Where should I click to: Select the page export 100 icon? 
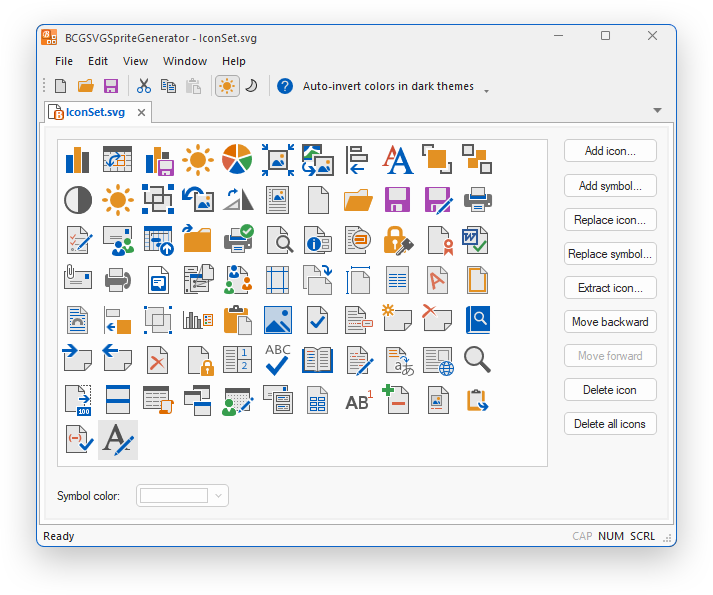click(78, 400)
